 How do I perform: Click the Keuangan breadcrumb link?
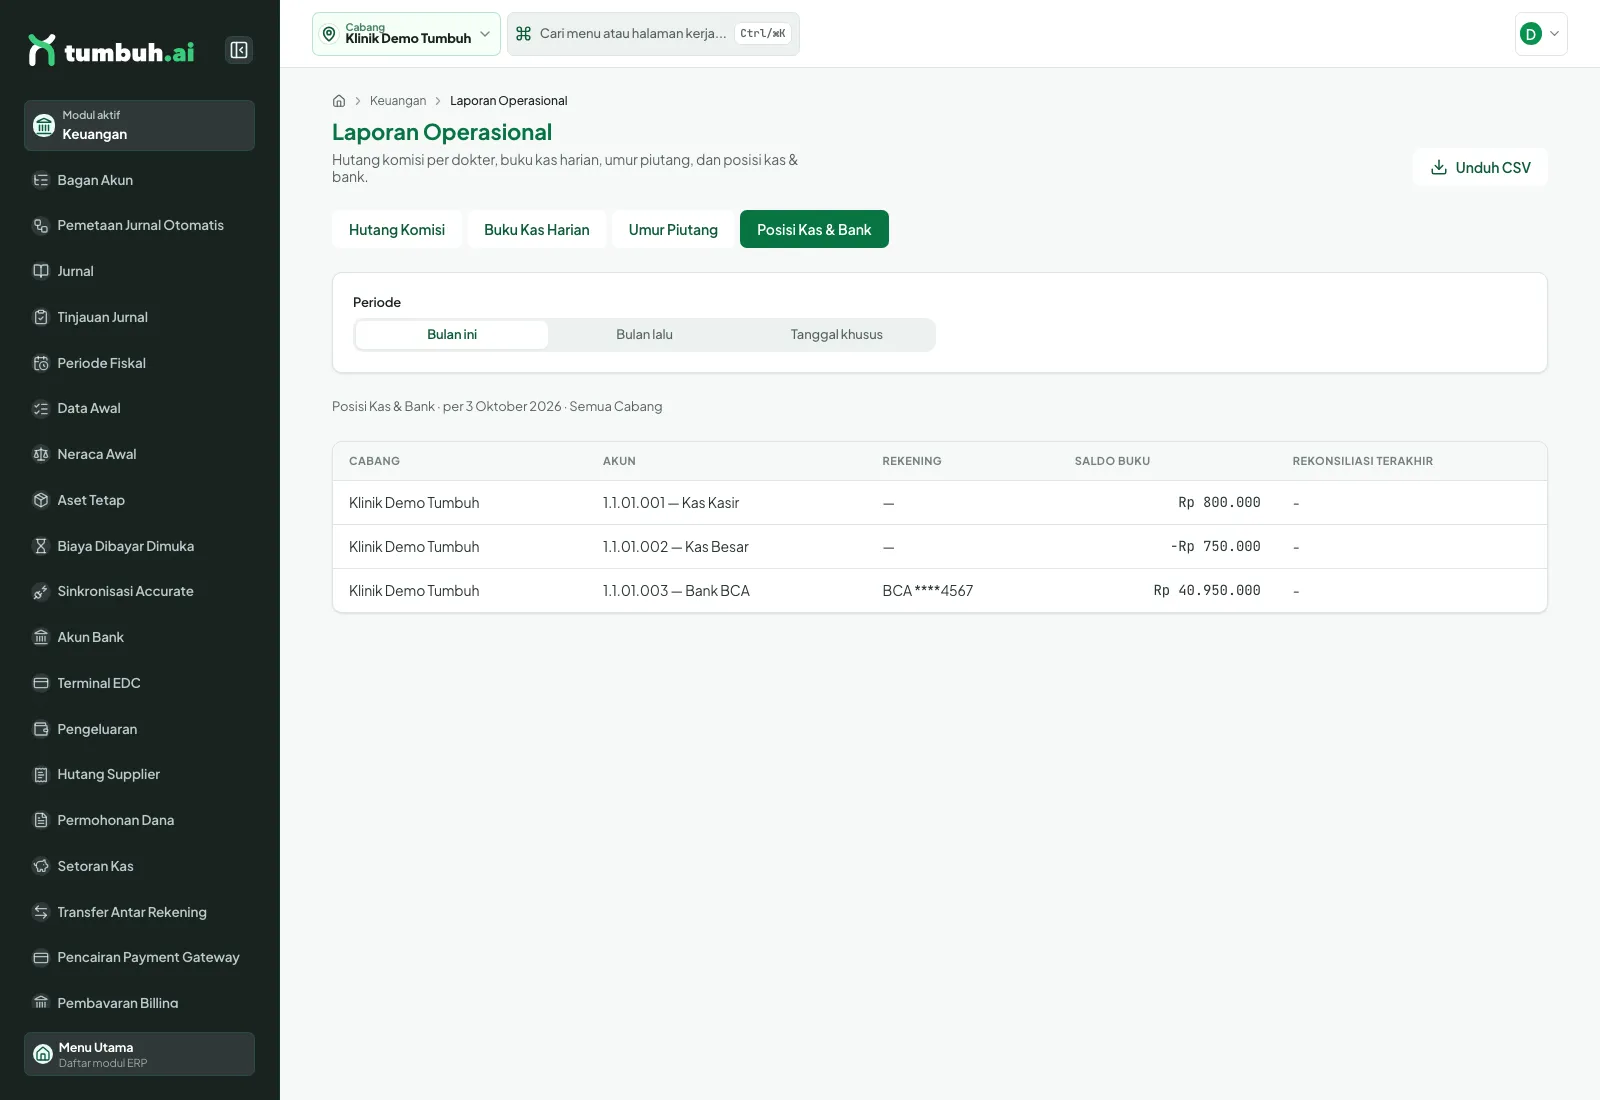click(398, 101)
